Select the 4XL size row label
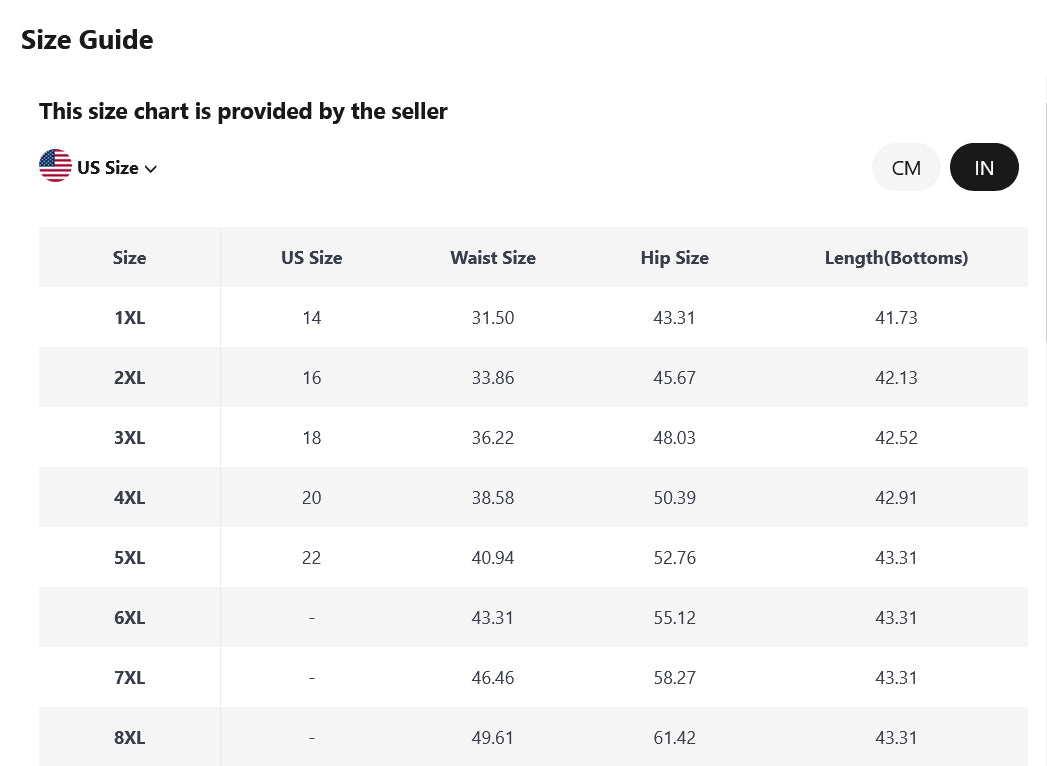 [x=130, y=498]
